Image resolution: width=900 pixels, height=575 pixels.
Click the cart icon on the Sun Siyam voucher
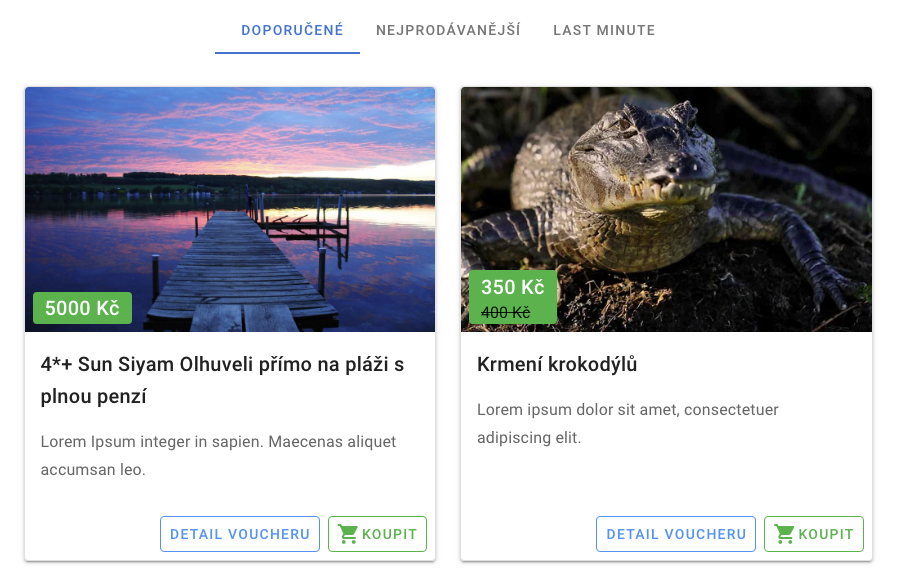pos(348,534)
